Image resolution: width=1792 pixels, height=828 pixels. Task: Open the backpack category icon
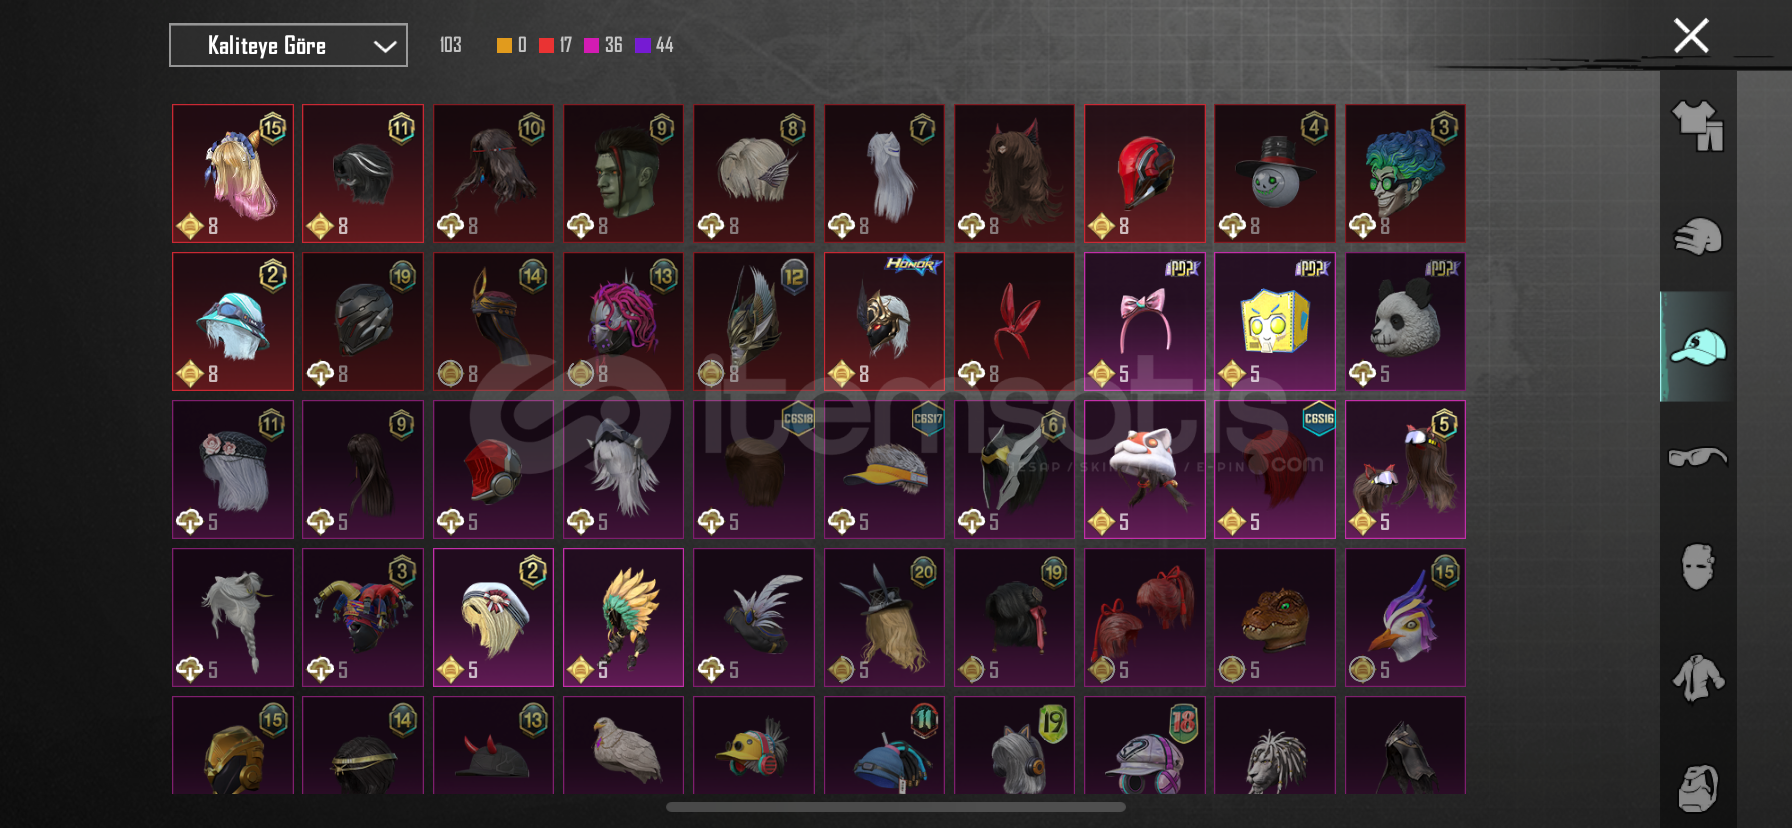[1698, 789]
